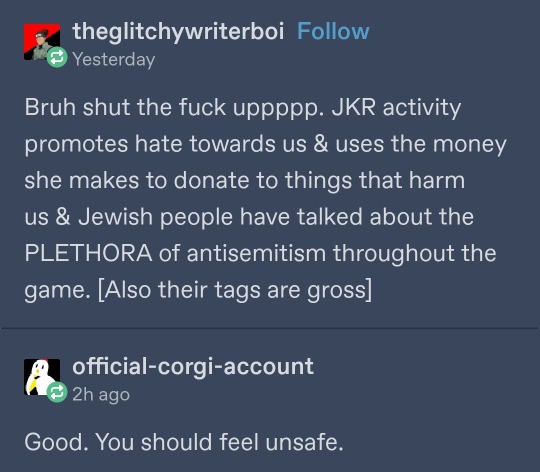Click 'uses the money' text in second line
540x472 pixels.
coord(421,144)
